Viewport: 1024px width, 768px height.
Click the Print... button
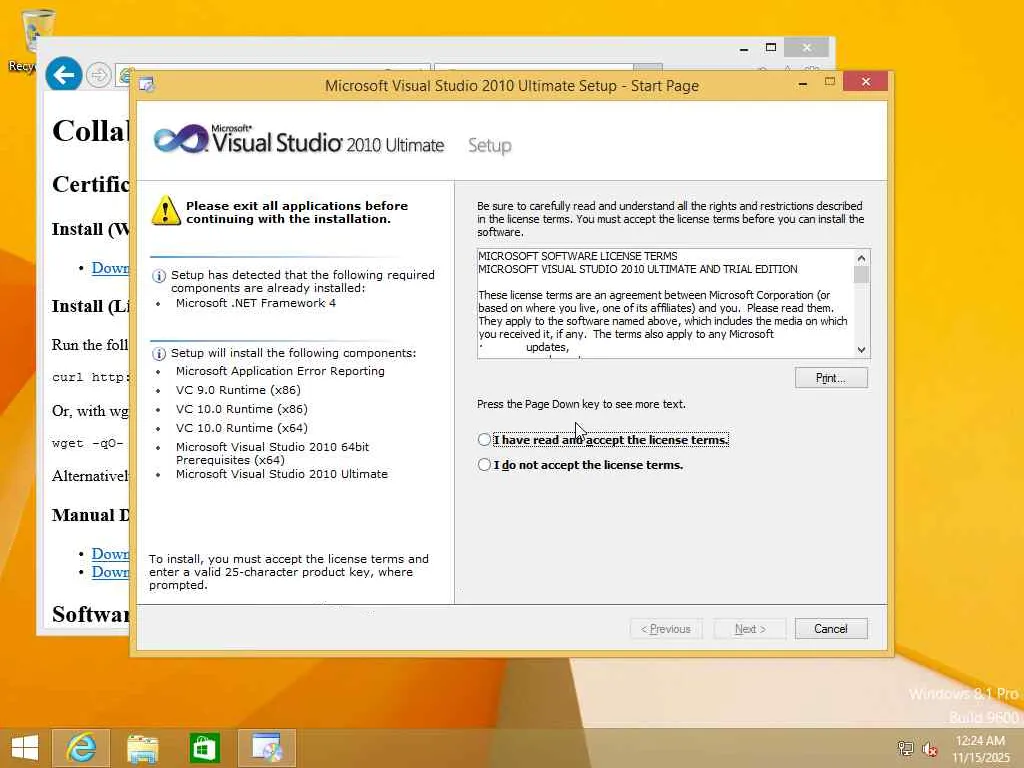[831, 377]
